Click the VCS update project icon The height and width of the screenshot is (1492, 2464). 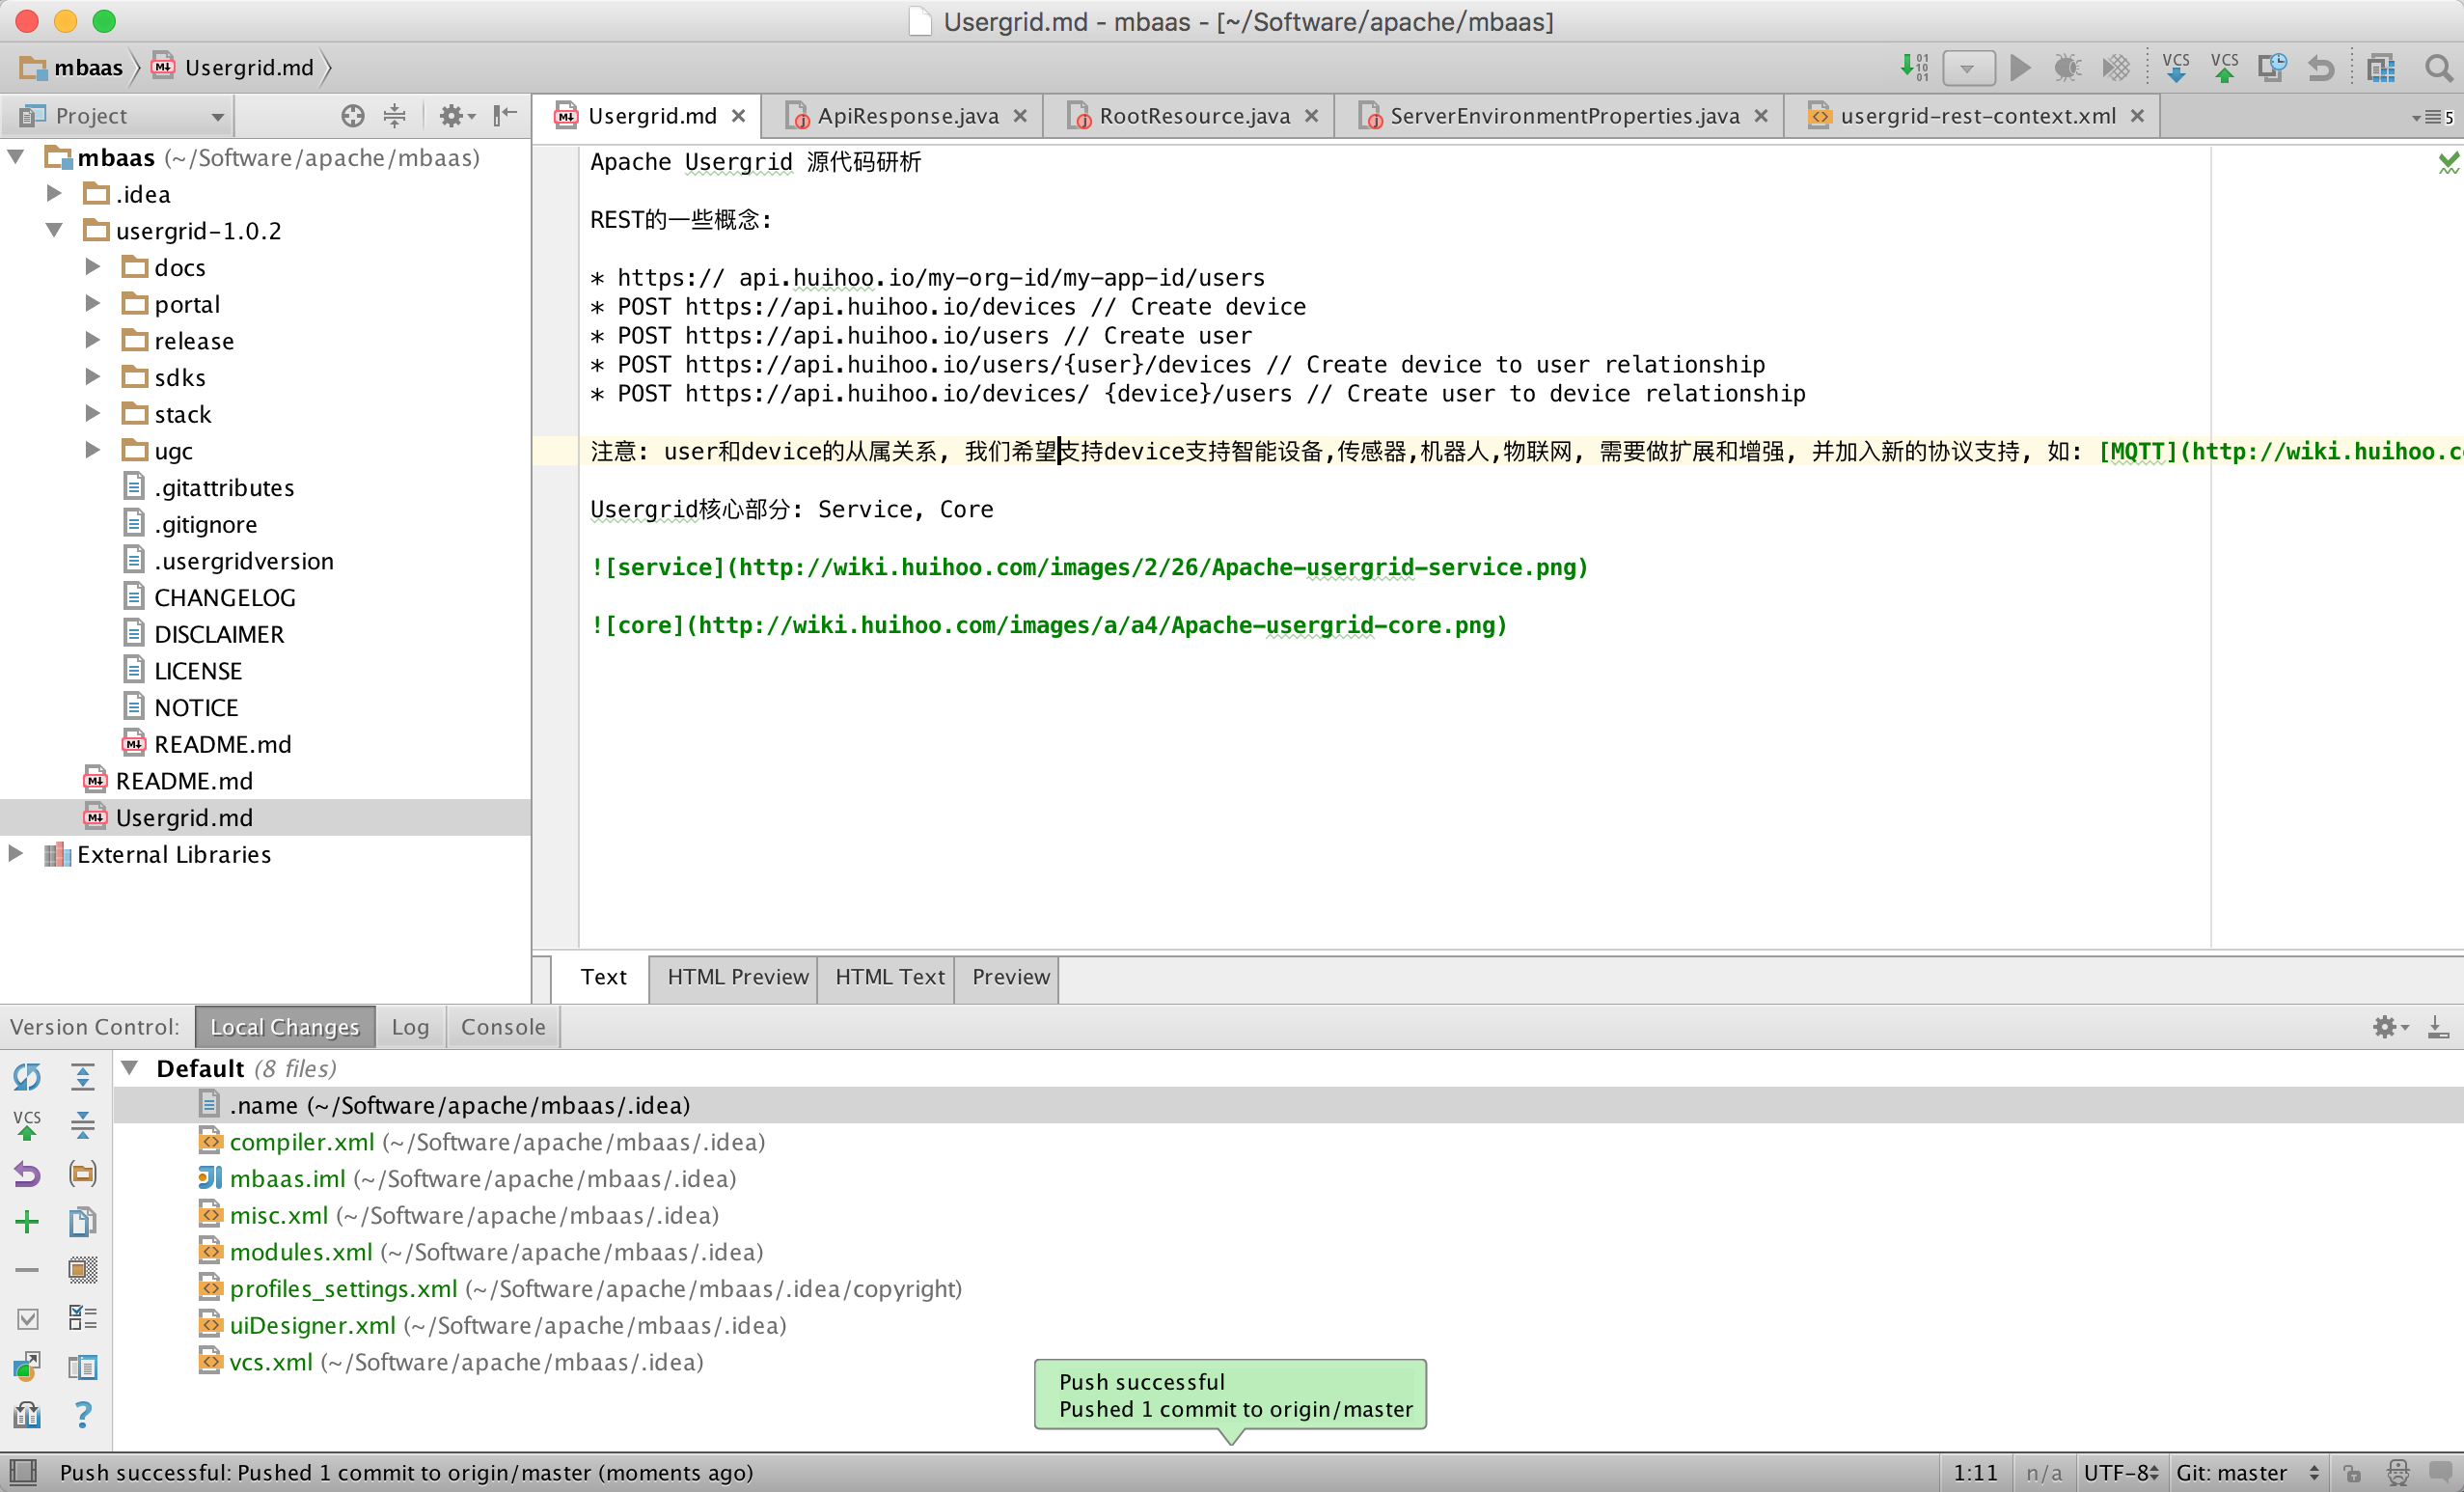[2175, 68]
